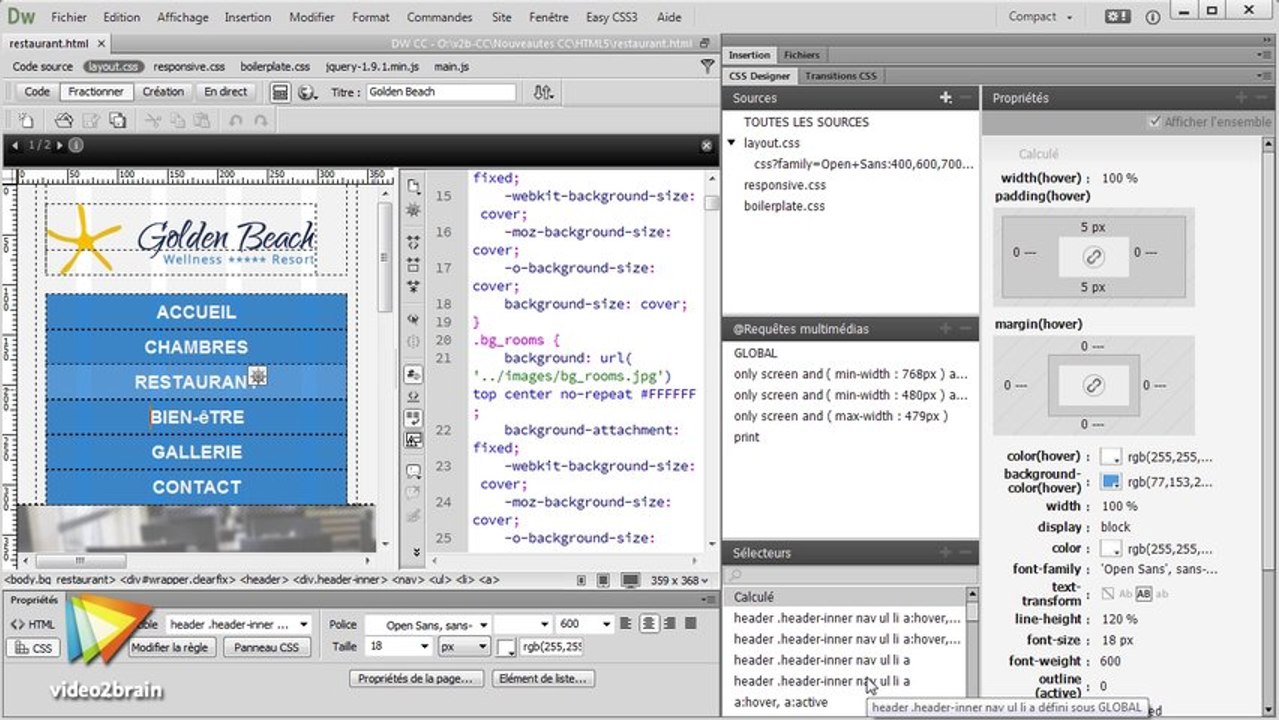Switch to the Transitions CSS tab

pos(840,76)
